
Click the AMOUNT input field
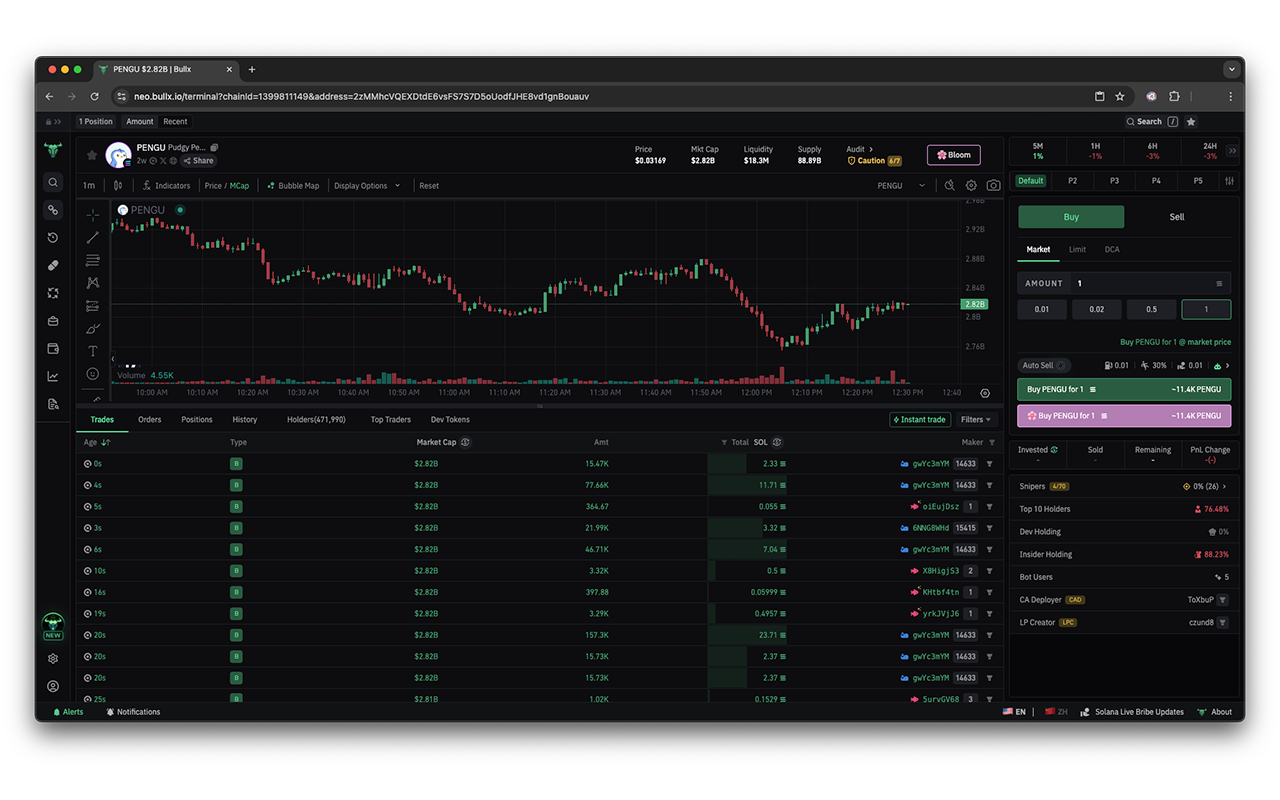point(1125,283)
